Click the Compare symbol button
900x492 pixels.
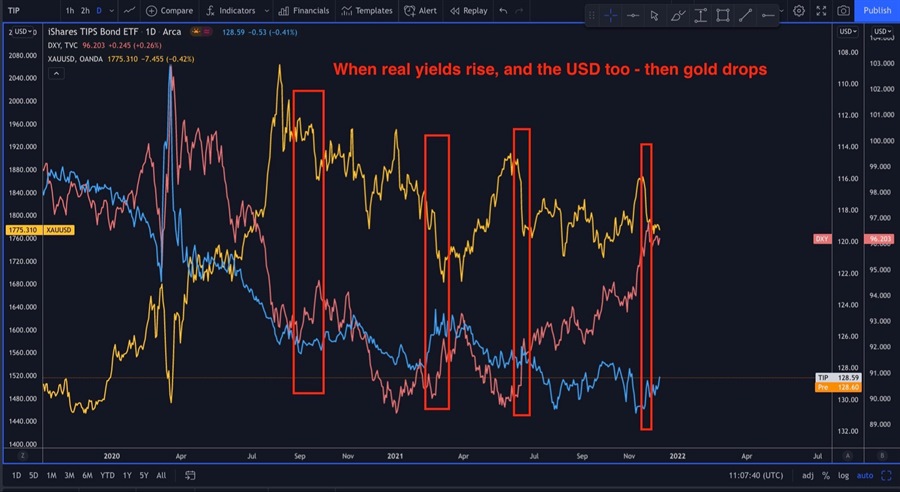point(169,10)
